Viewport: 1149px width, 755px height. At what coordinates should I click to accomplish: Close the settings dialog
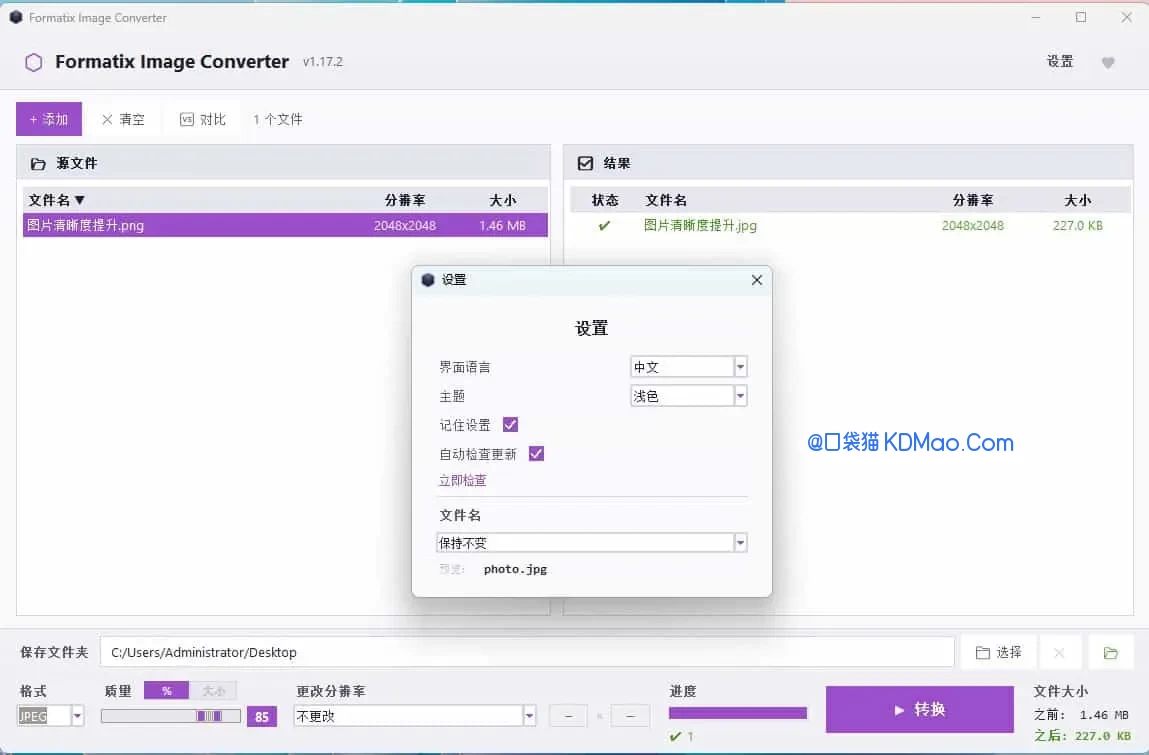pos(757,280)
